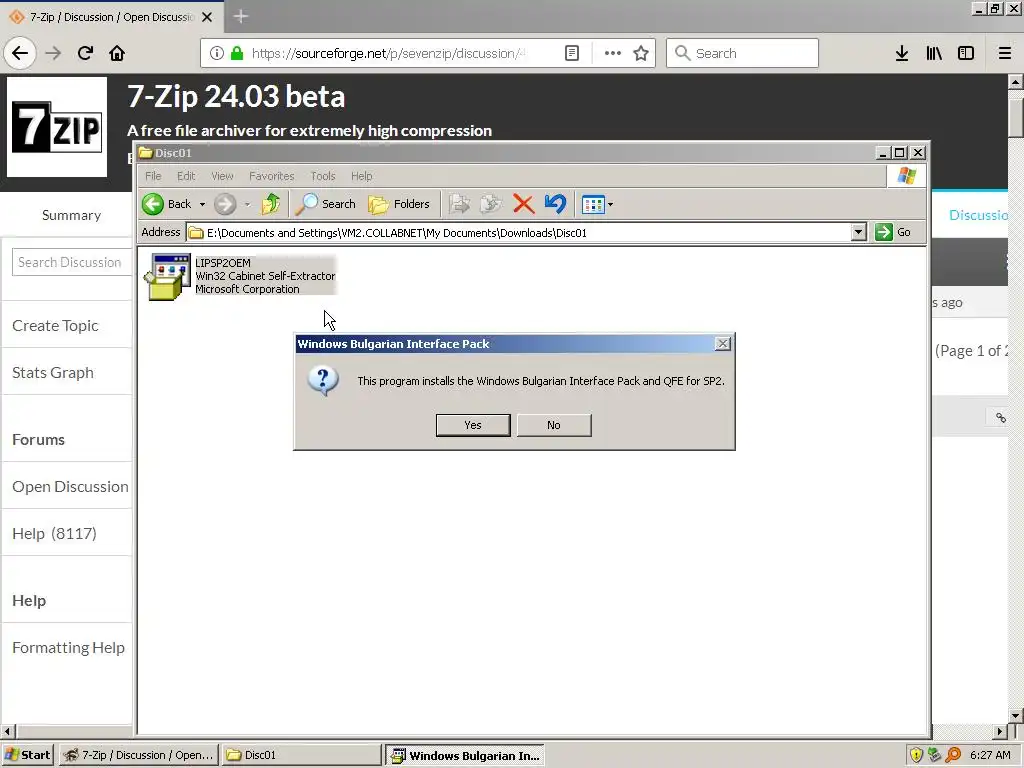Image resolution: width=1024 pixels, height=768 pixels.
Task: Click the Firefox home button
Action: (117, 53)
